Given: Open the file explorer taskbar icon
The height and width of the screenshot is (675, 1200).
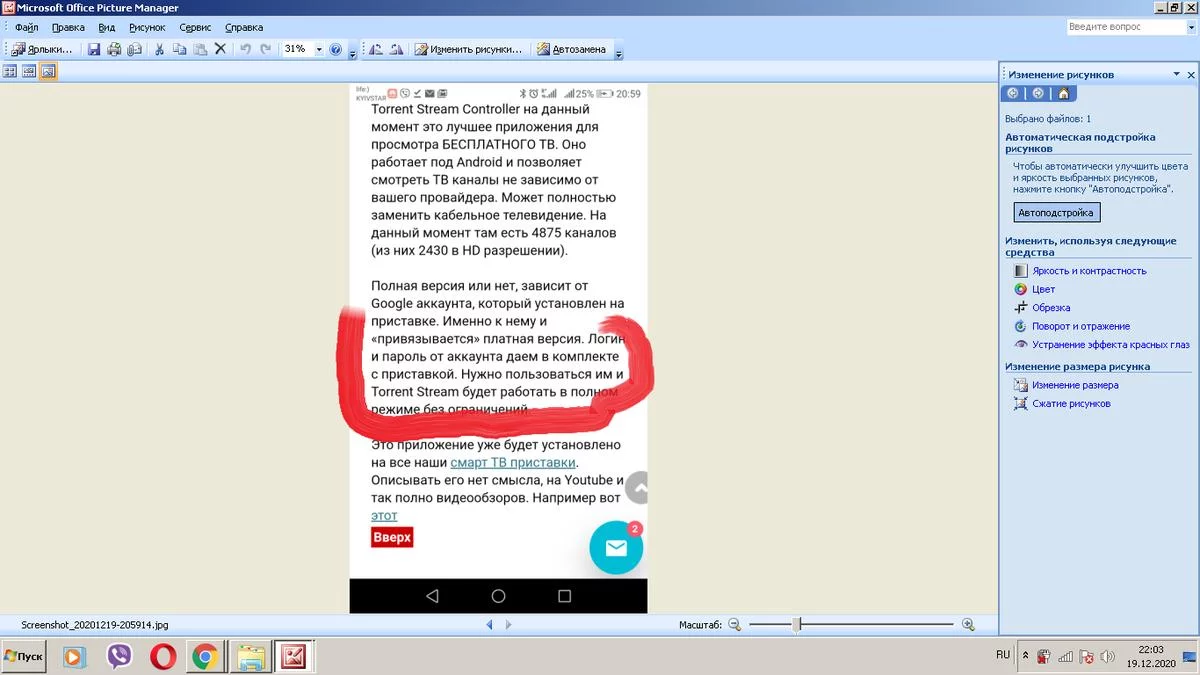Looking at the screenshot, I should pos(251,656).
